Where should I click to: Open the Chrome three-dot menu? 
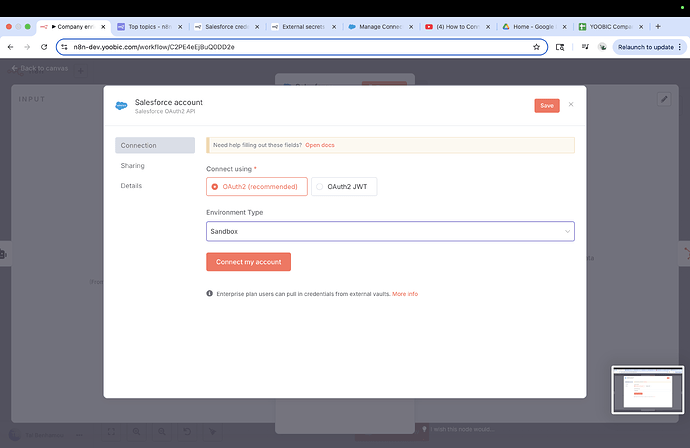tap(680, 47)
